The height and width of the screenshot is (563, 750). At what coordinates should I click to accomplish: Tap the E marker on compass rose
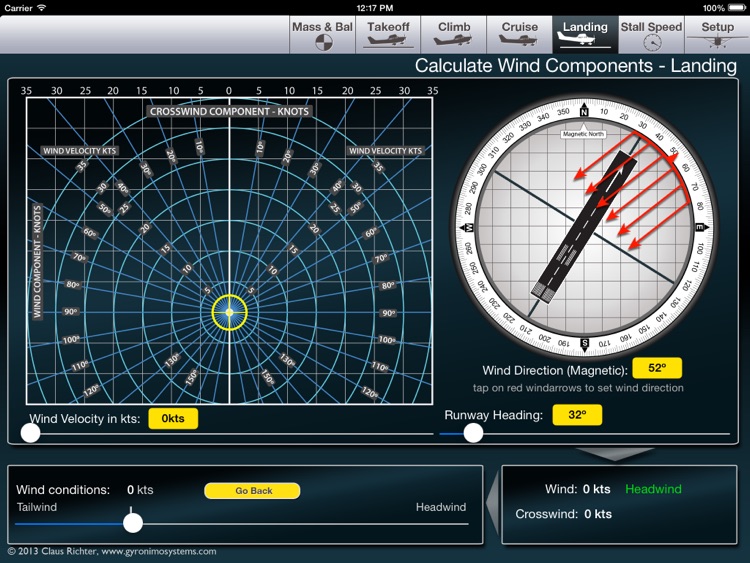(700, 227)
